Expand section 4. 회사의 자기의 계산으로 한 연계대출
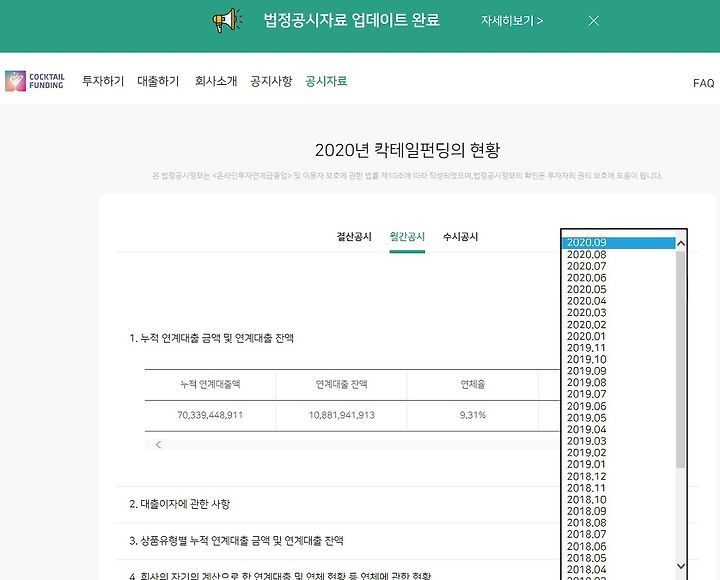 point(280,576)
